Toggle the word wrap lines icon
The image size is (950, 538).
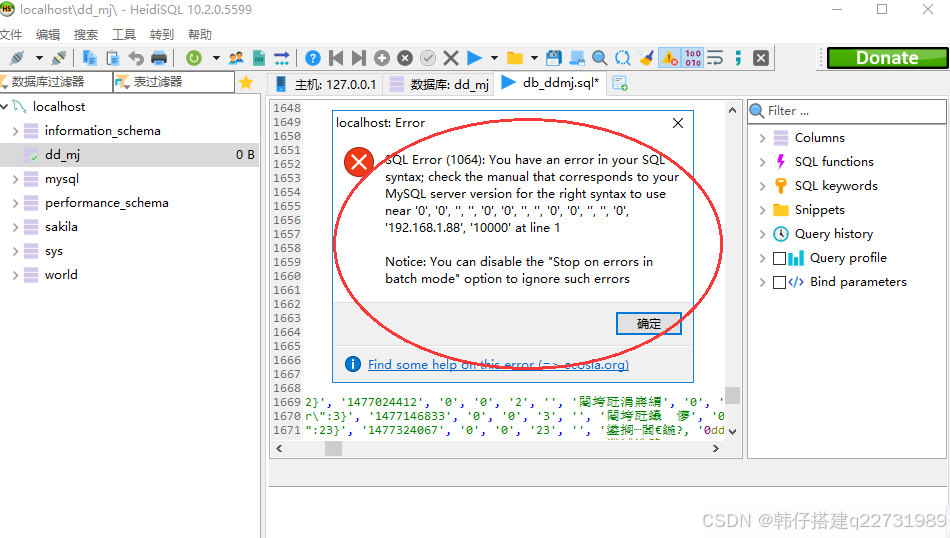(x=716, y=58)
